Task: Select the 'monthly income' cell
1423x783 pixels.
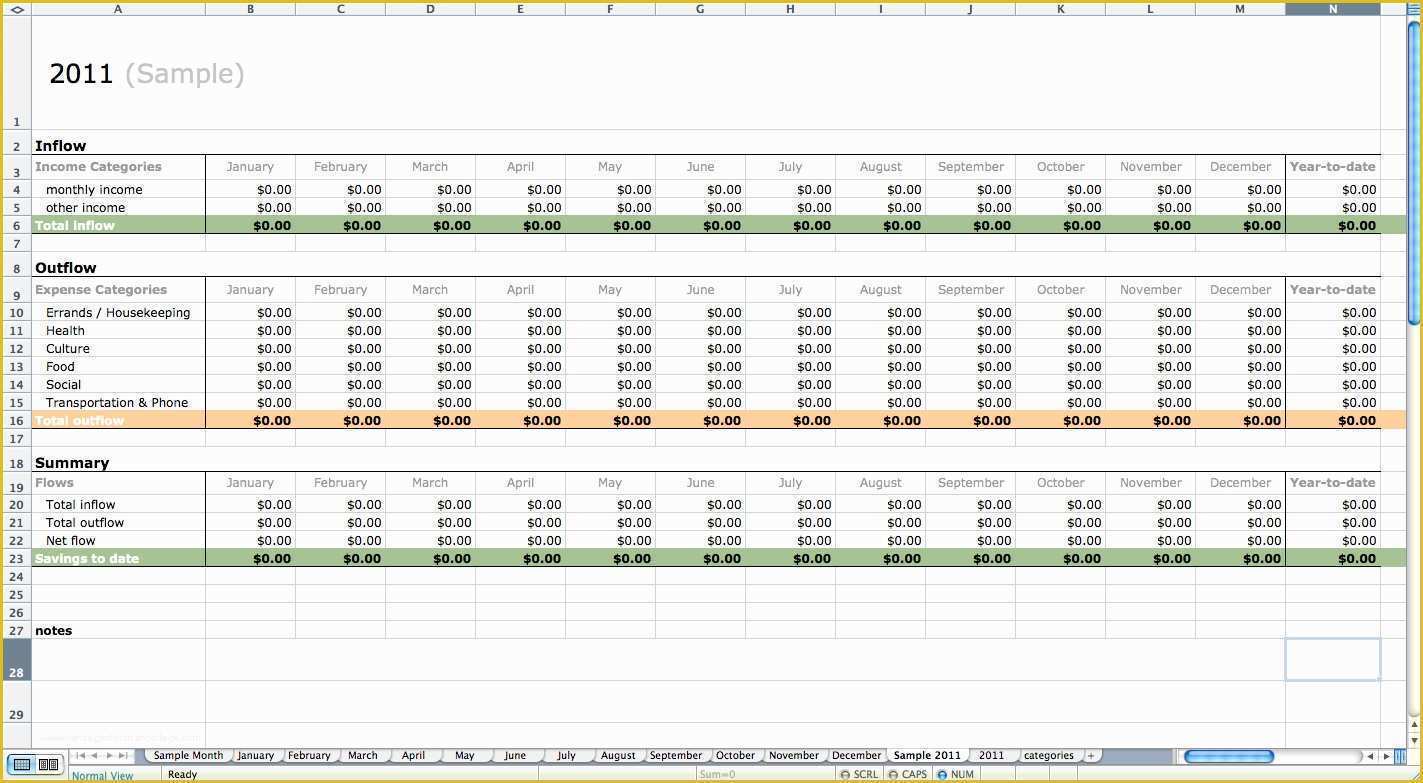Action: click(x=118, y=190)
